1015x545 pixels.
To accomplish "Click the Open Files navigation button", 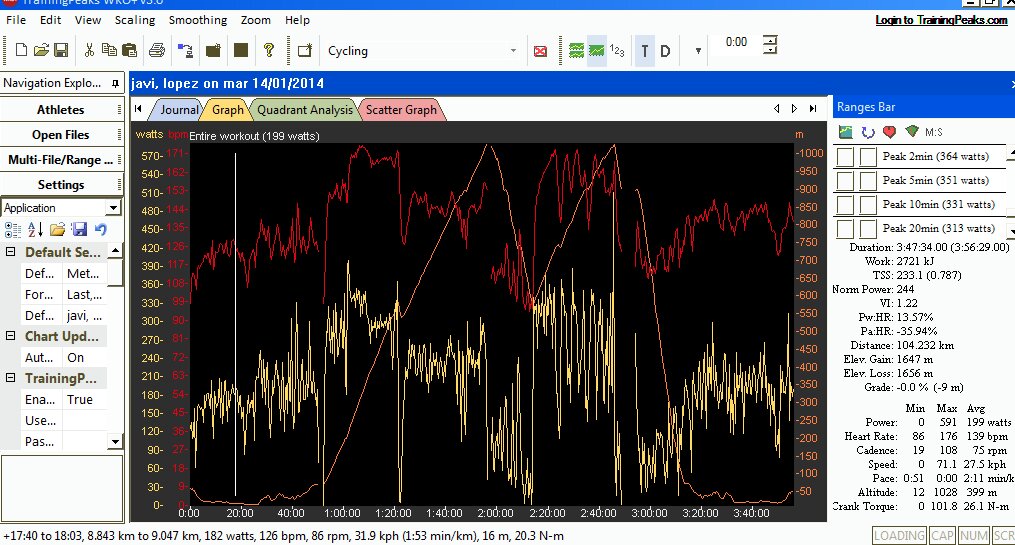I will (x=61, y=135).
